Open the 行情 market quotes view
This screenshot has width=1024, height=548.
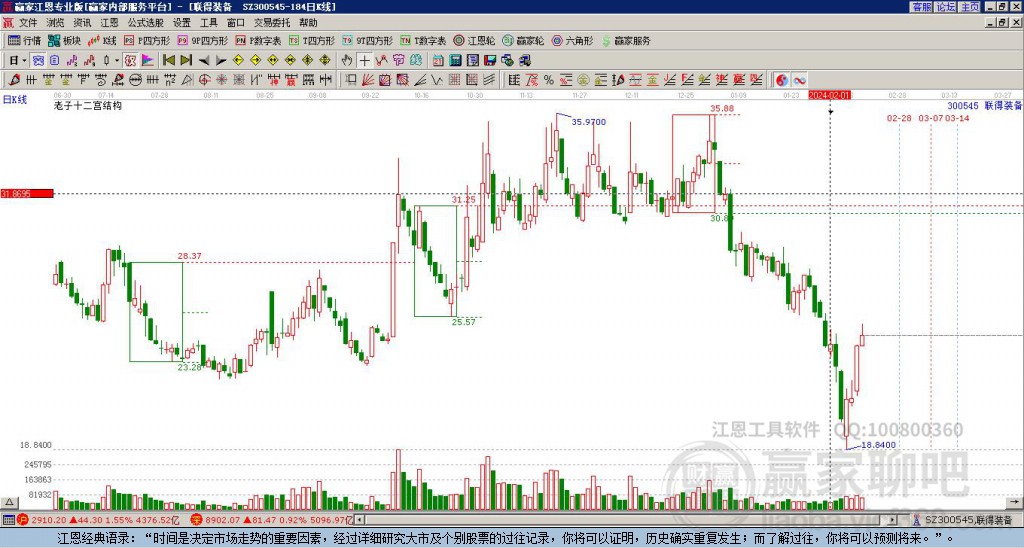[24, 40]
